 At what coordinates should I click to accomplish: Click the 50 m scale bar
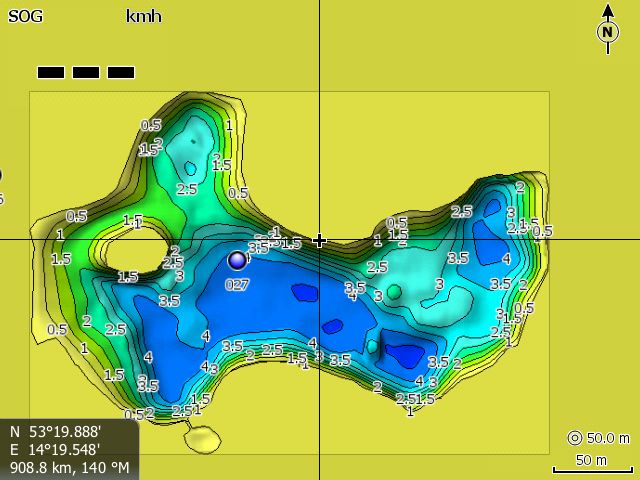click(x=592, y=467)
